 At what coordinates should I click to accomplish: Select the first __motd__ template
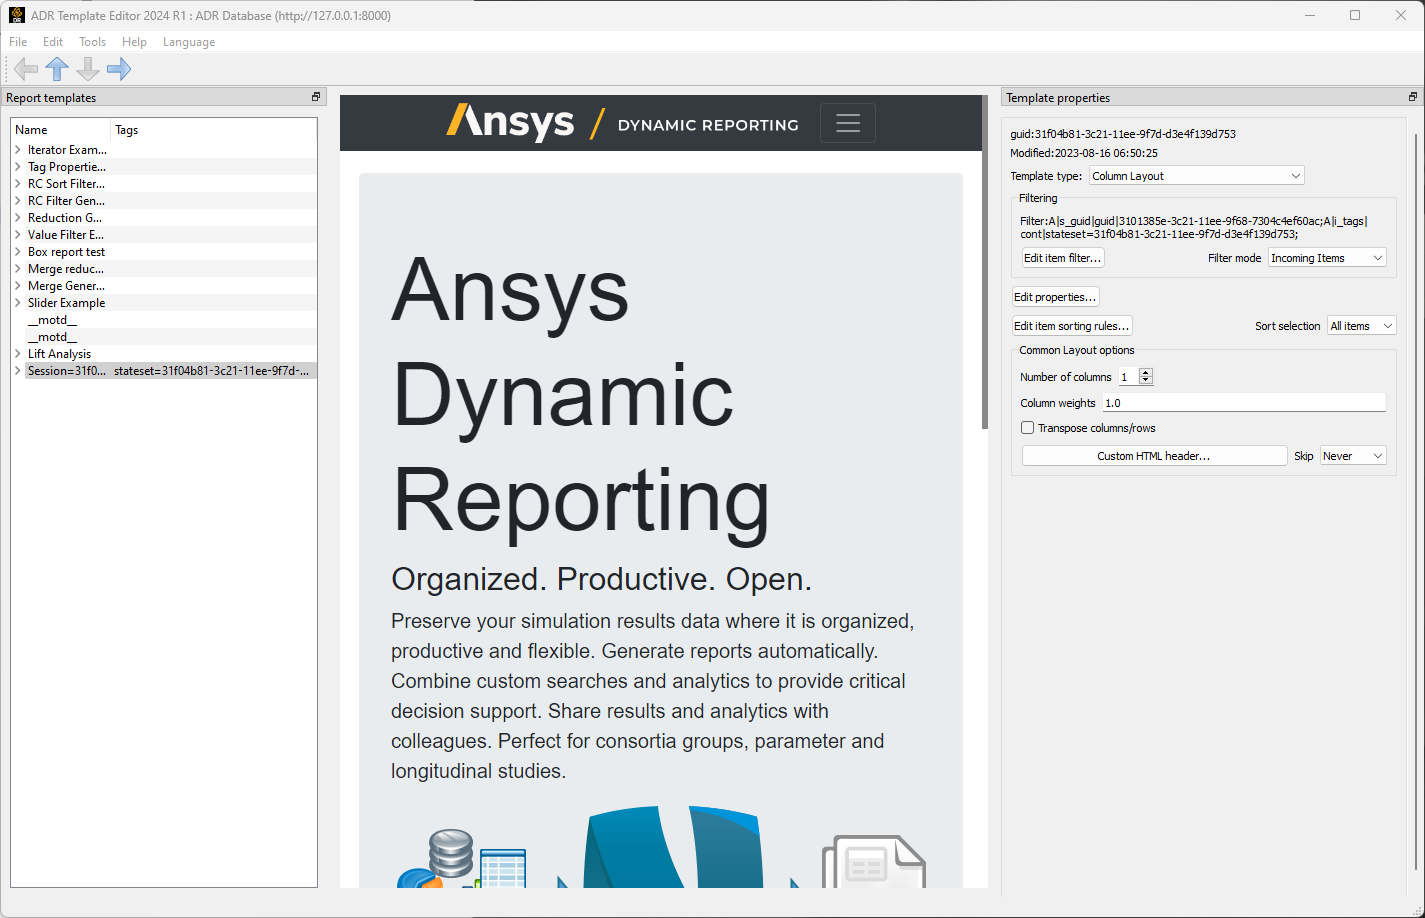52,320
